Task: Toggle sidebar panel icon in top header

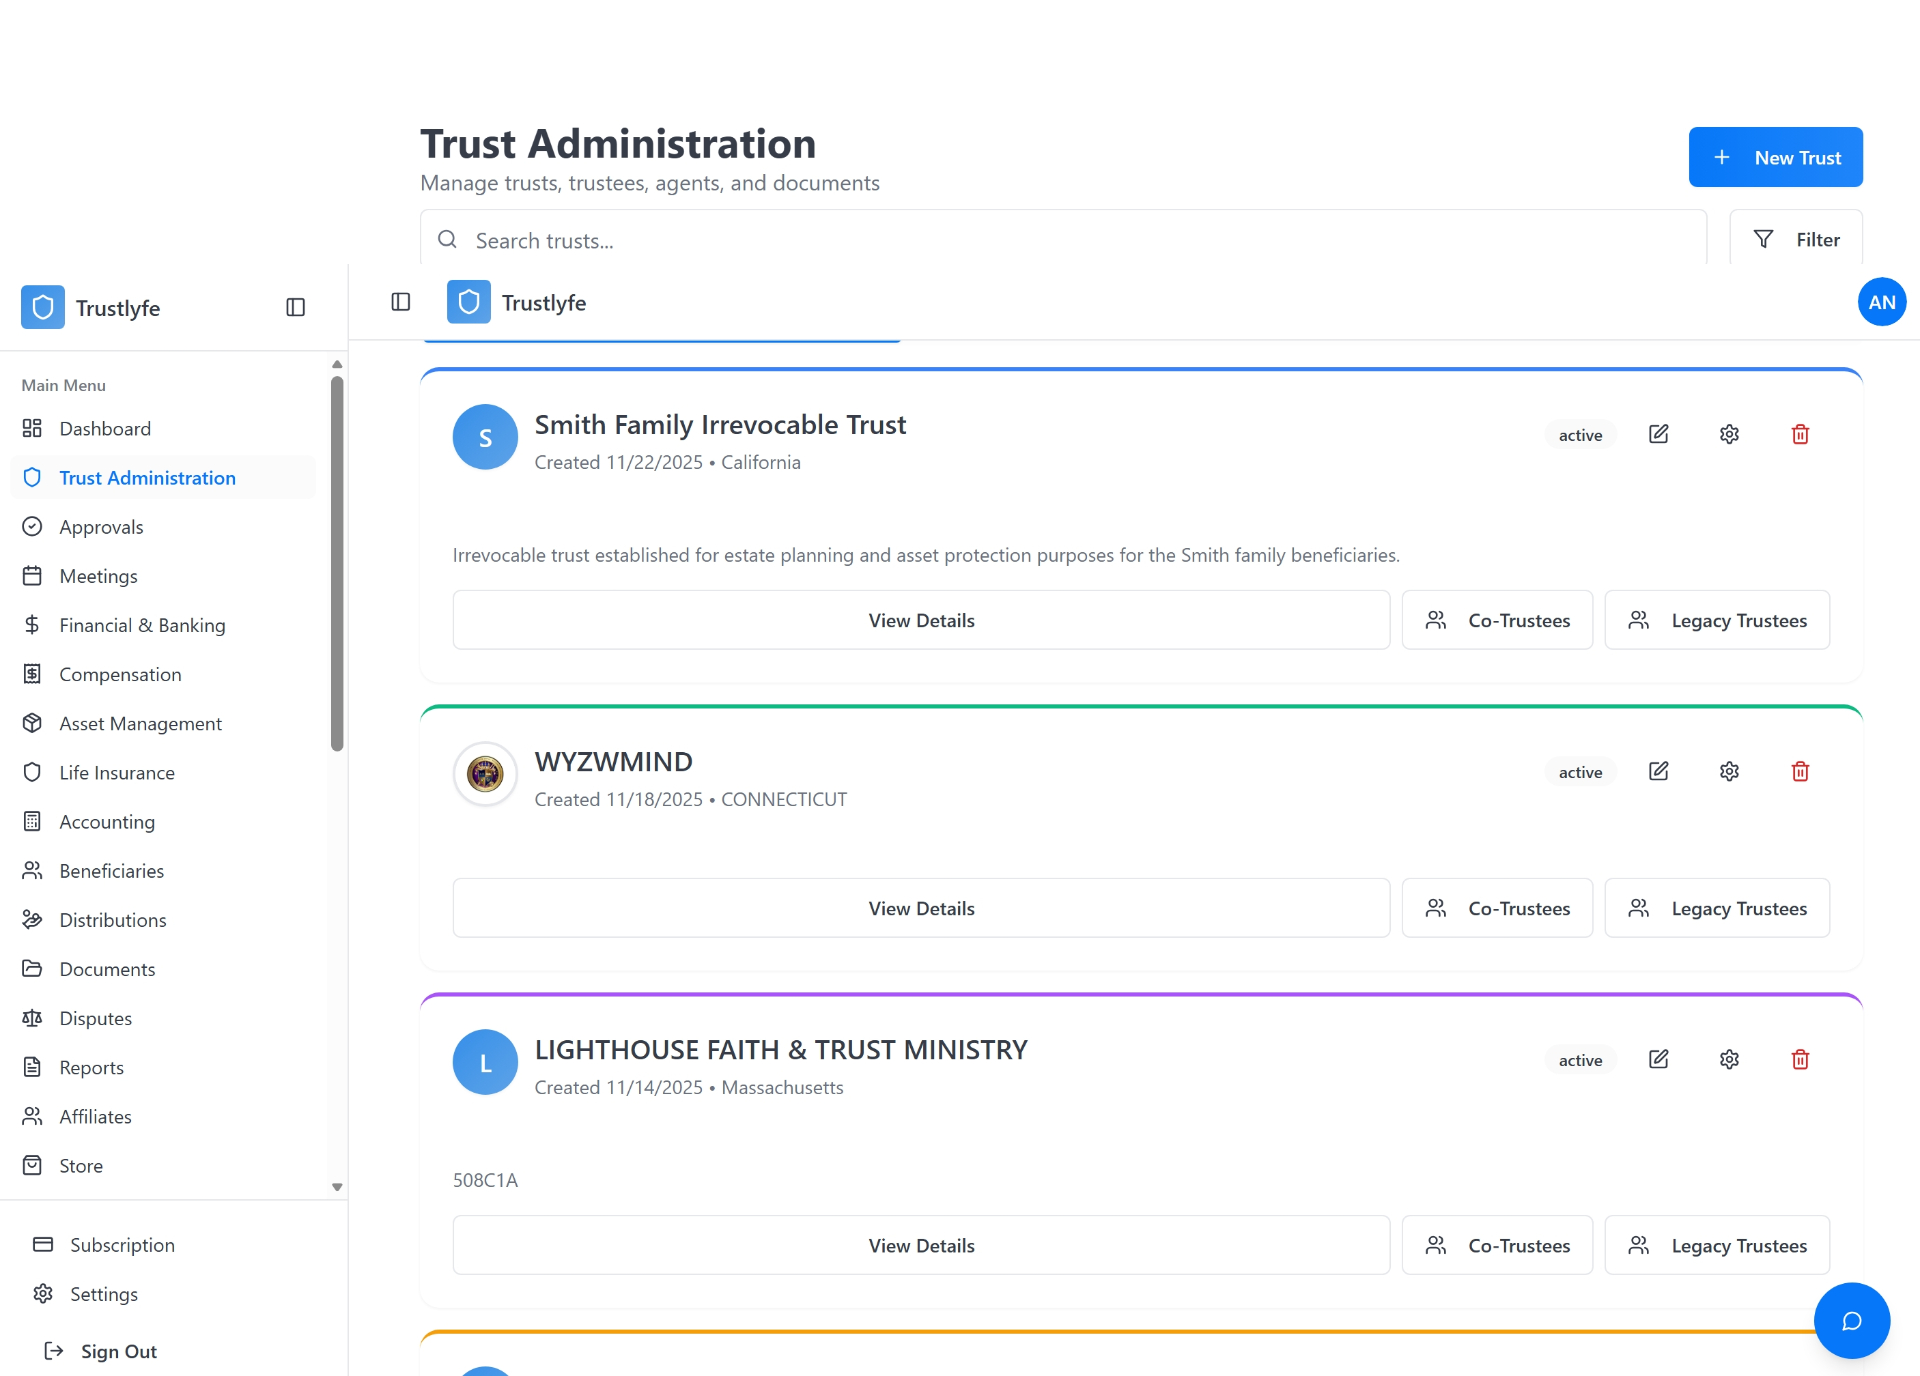Action: point(400,302)
